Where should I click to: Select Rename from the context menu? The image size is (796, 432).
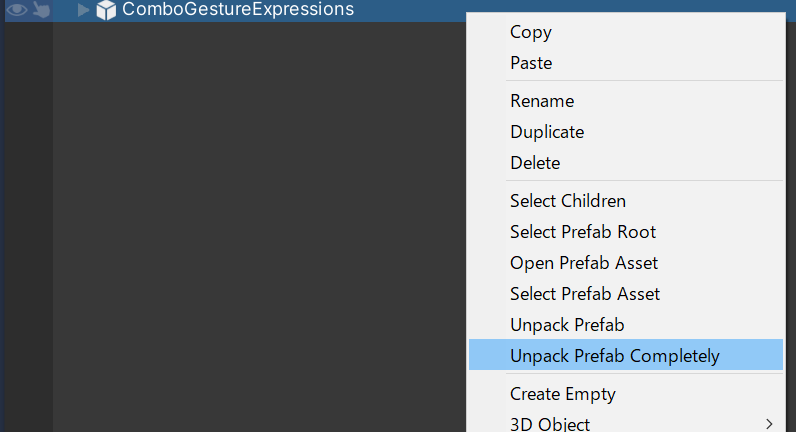(542, 101)
